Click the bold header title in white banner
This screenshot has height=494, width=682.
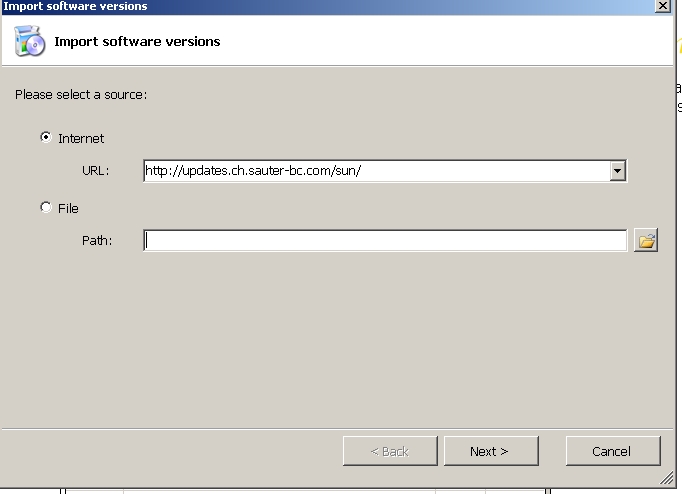(x=137, y=42)
